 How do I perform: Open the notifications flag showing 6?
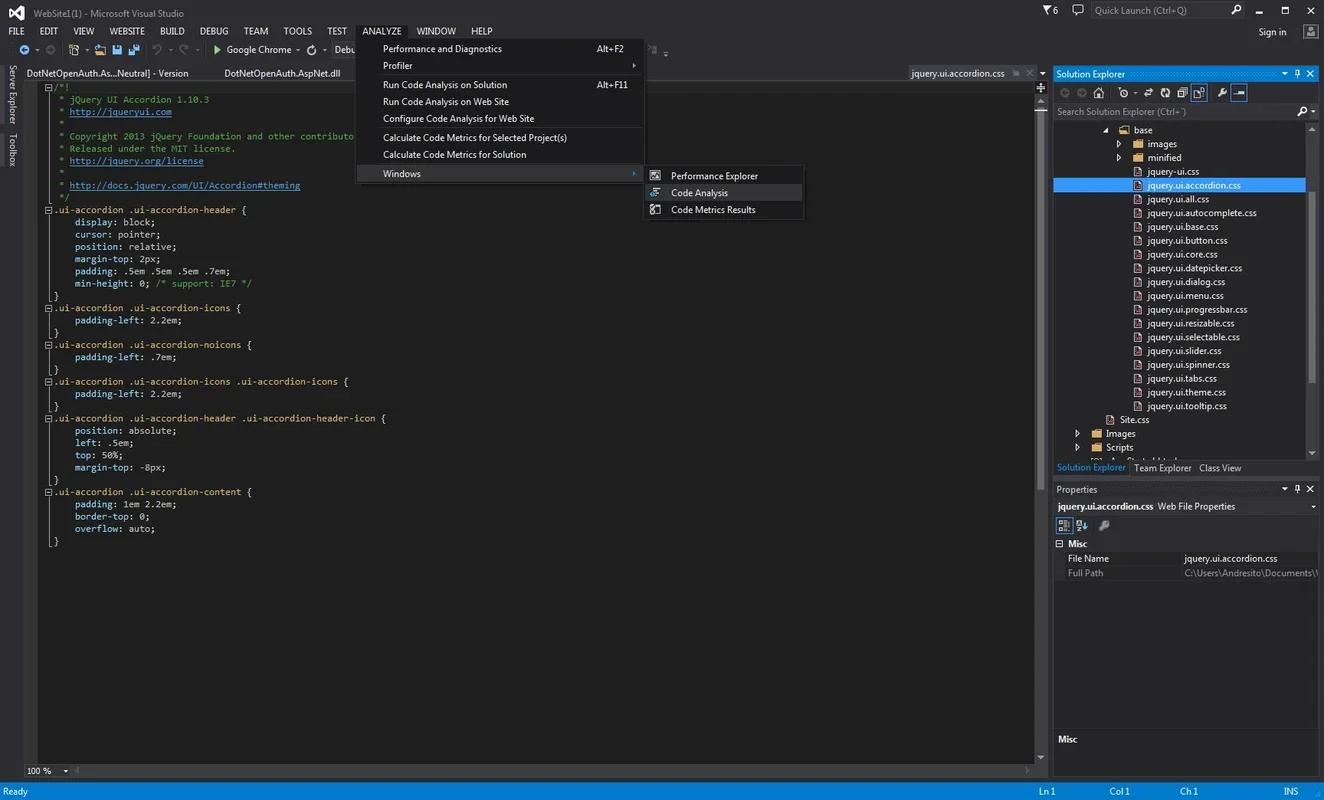(1050, 10)
